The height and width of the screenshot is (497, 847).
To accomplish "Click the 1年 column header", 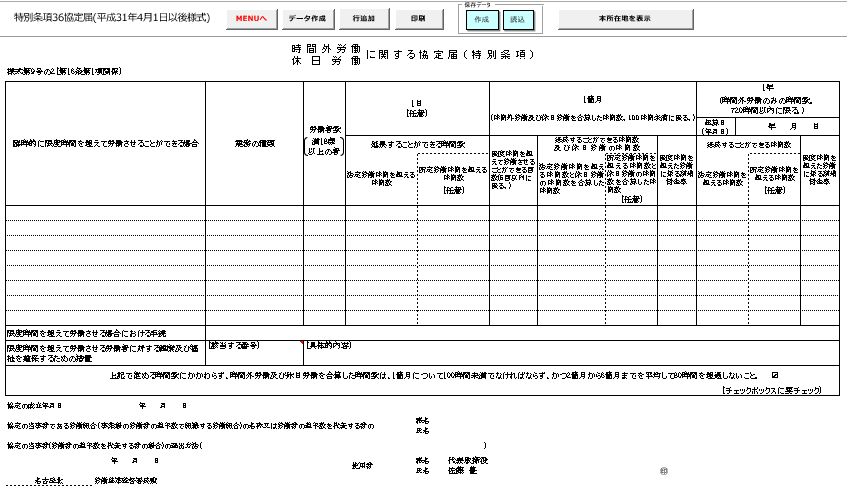I will tap(768, 99).
